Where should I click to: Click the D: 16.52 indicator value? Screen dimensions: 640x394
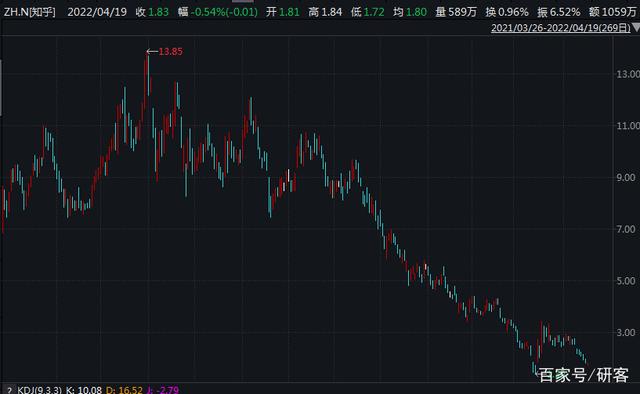pyautogui.click(x=124, y=390)
